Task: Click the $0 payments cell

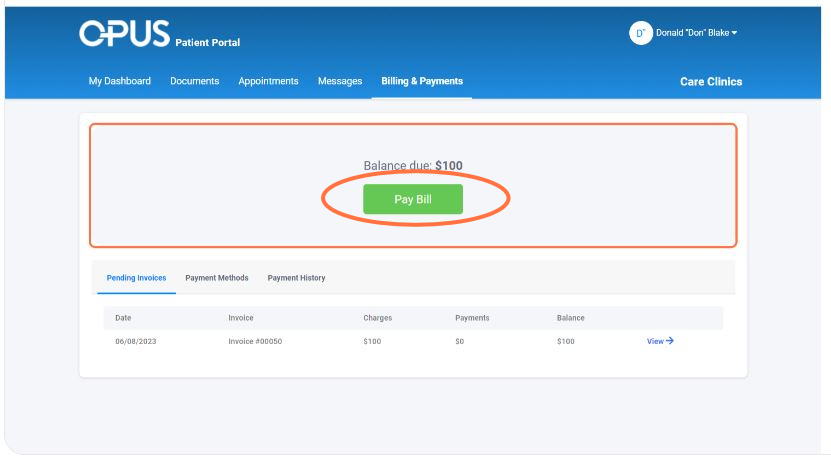Action: [x=459, y=341]
